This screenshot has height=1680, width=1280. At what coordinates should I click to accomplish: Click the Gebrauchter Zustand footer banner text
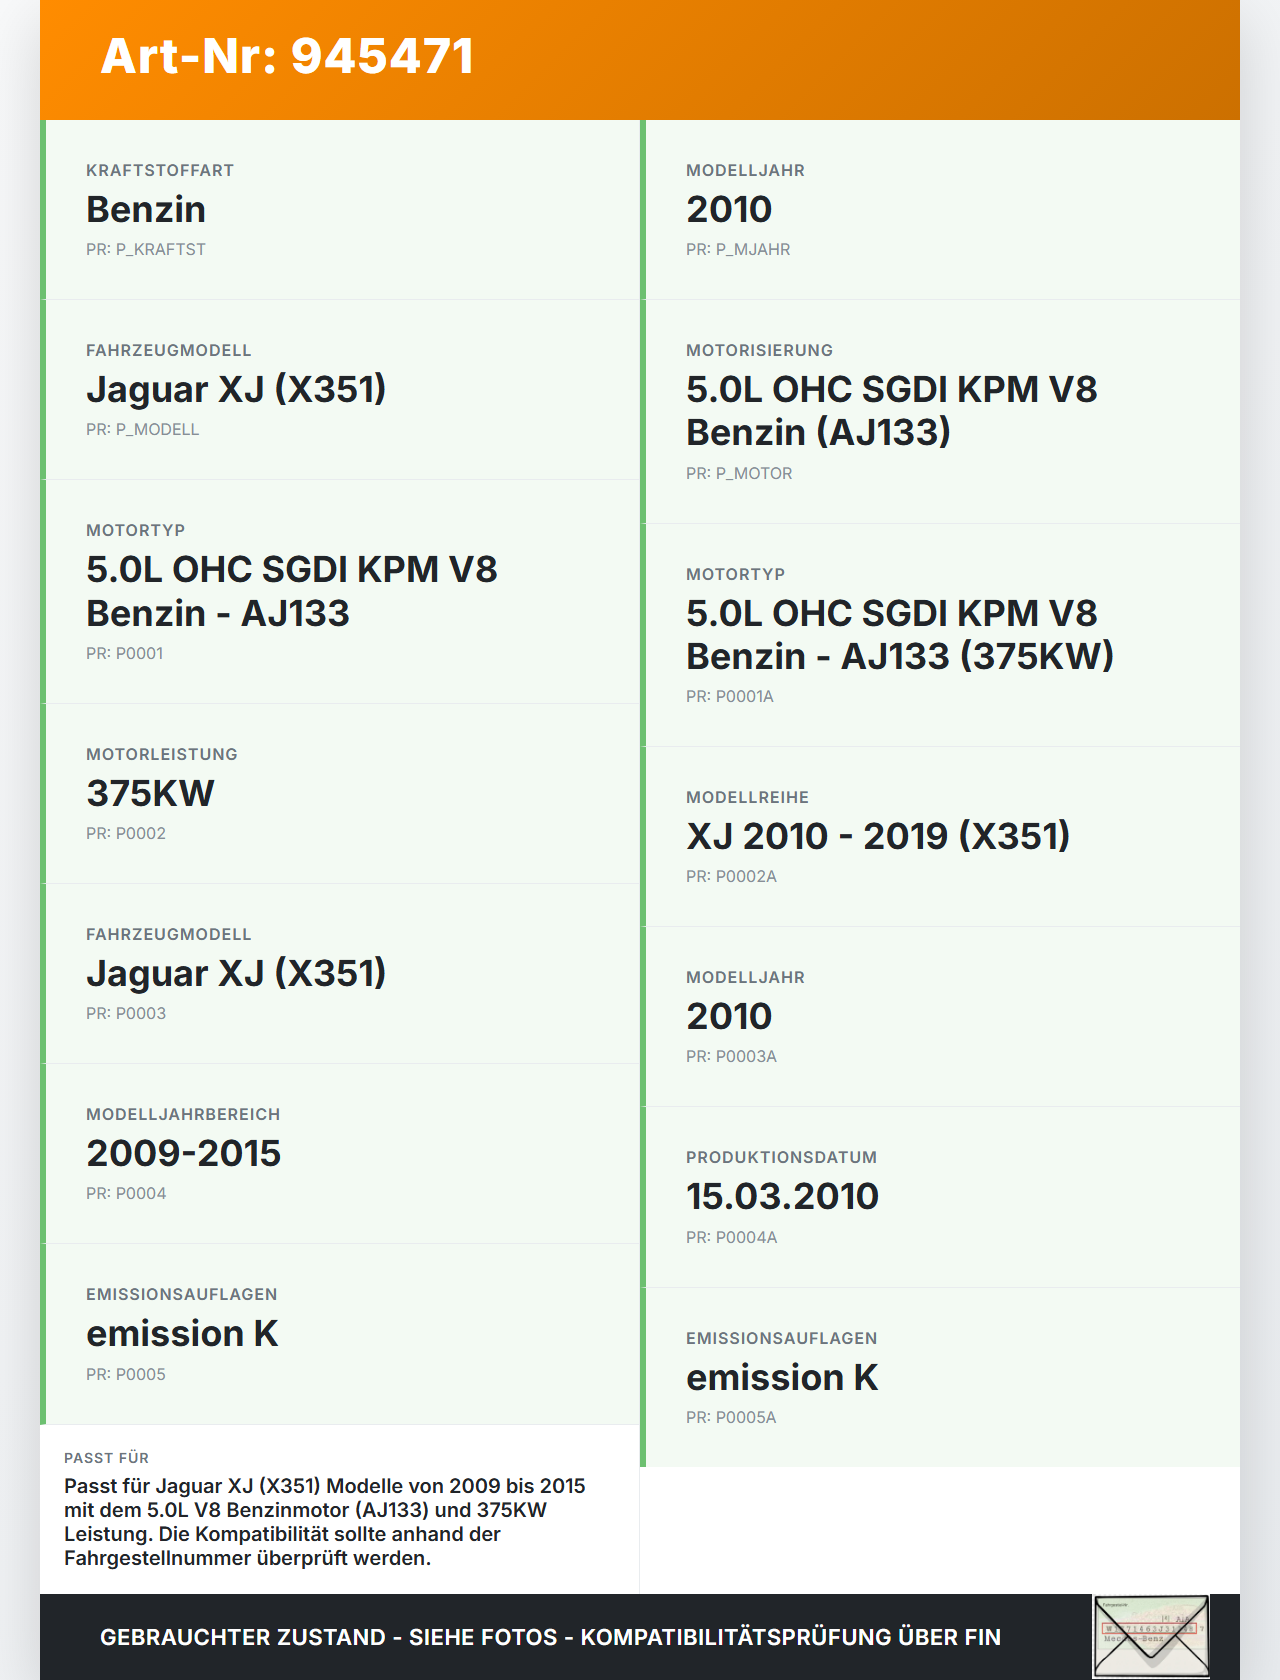pyautogui.click(x=550, y=1637)
